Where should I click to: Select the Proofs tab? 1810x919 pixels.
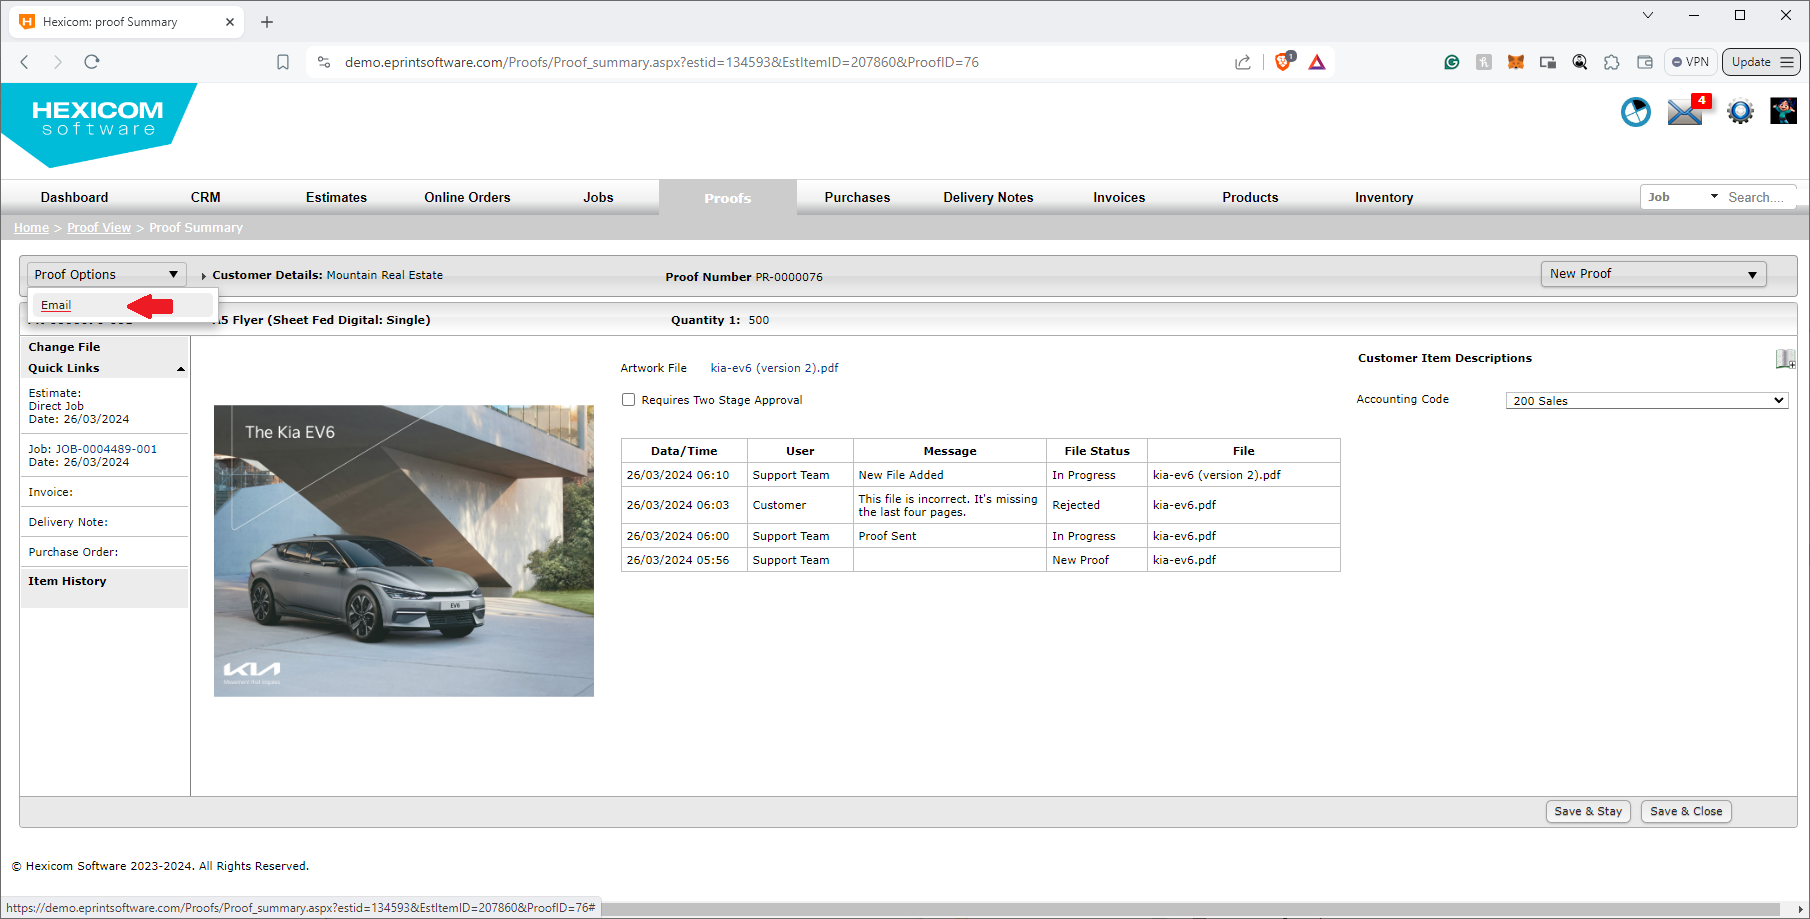click(x=728, y=198)
